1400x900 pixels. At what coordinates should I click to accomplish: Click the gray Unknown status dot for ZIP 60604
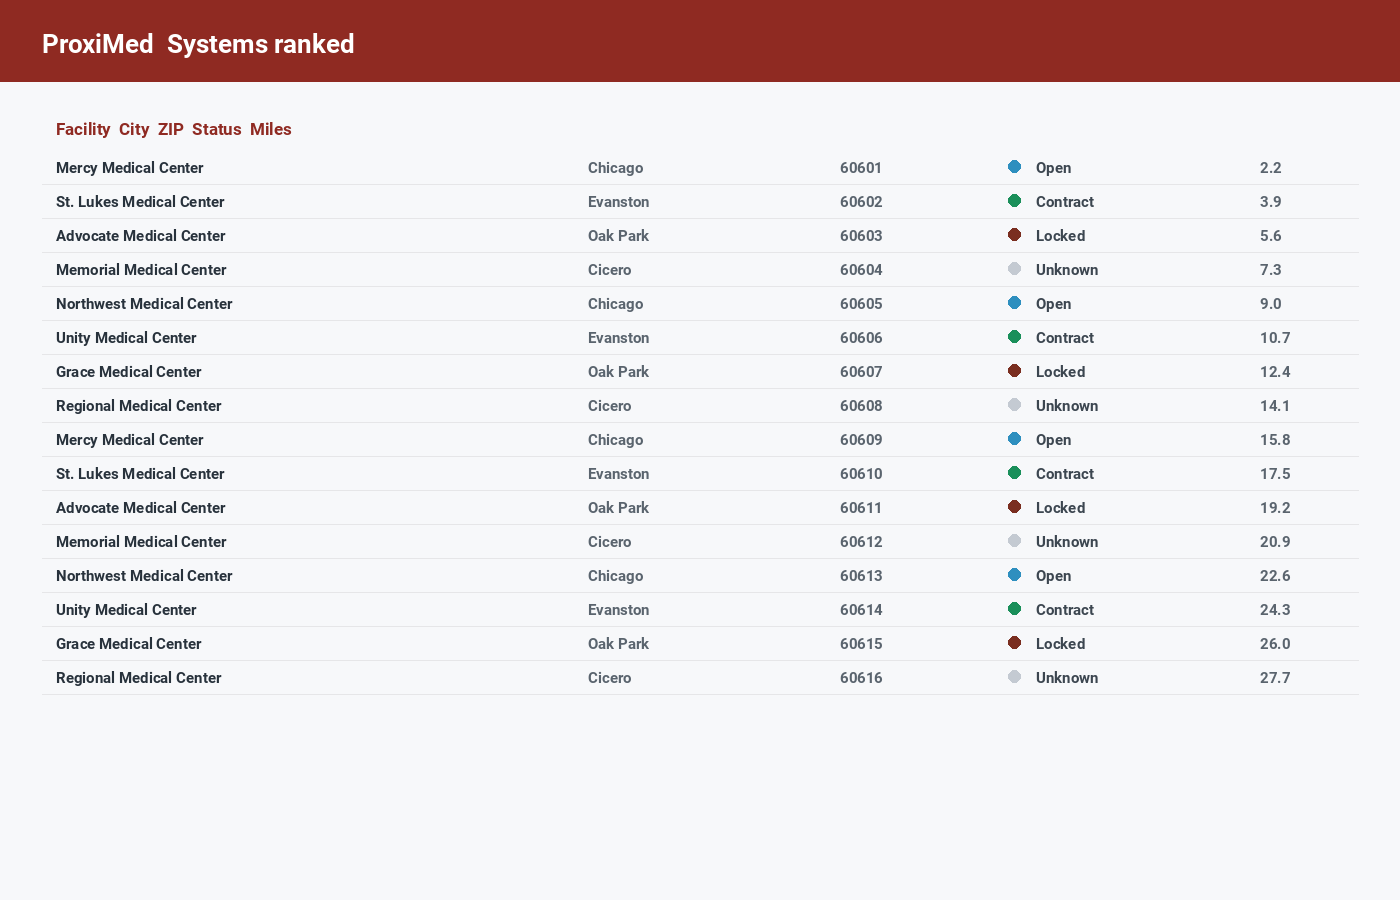1014,269
